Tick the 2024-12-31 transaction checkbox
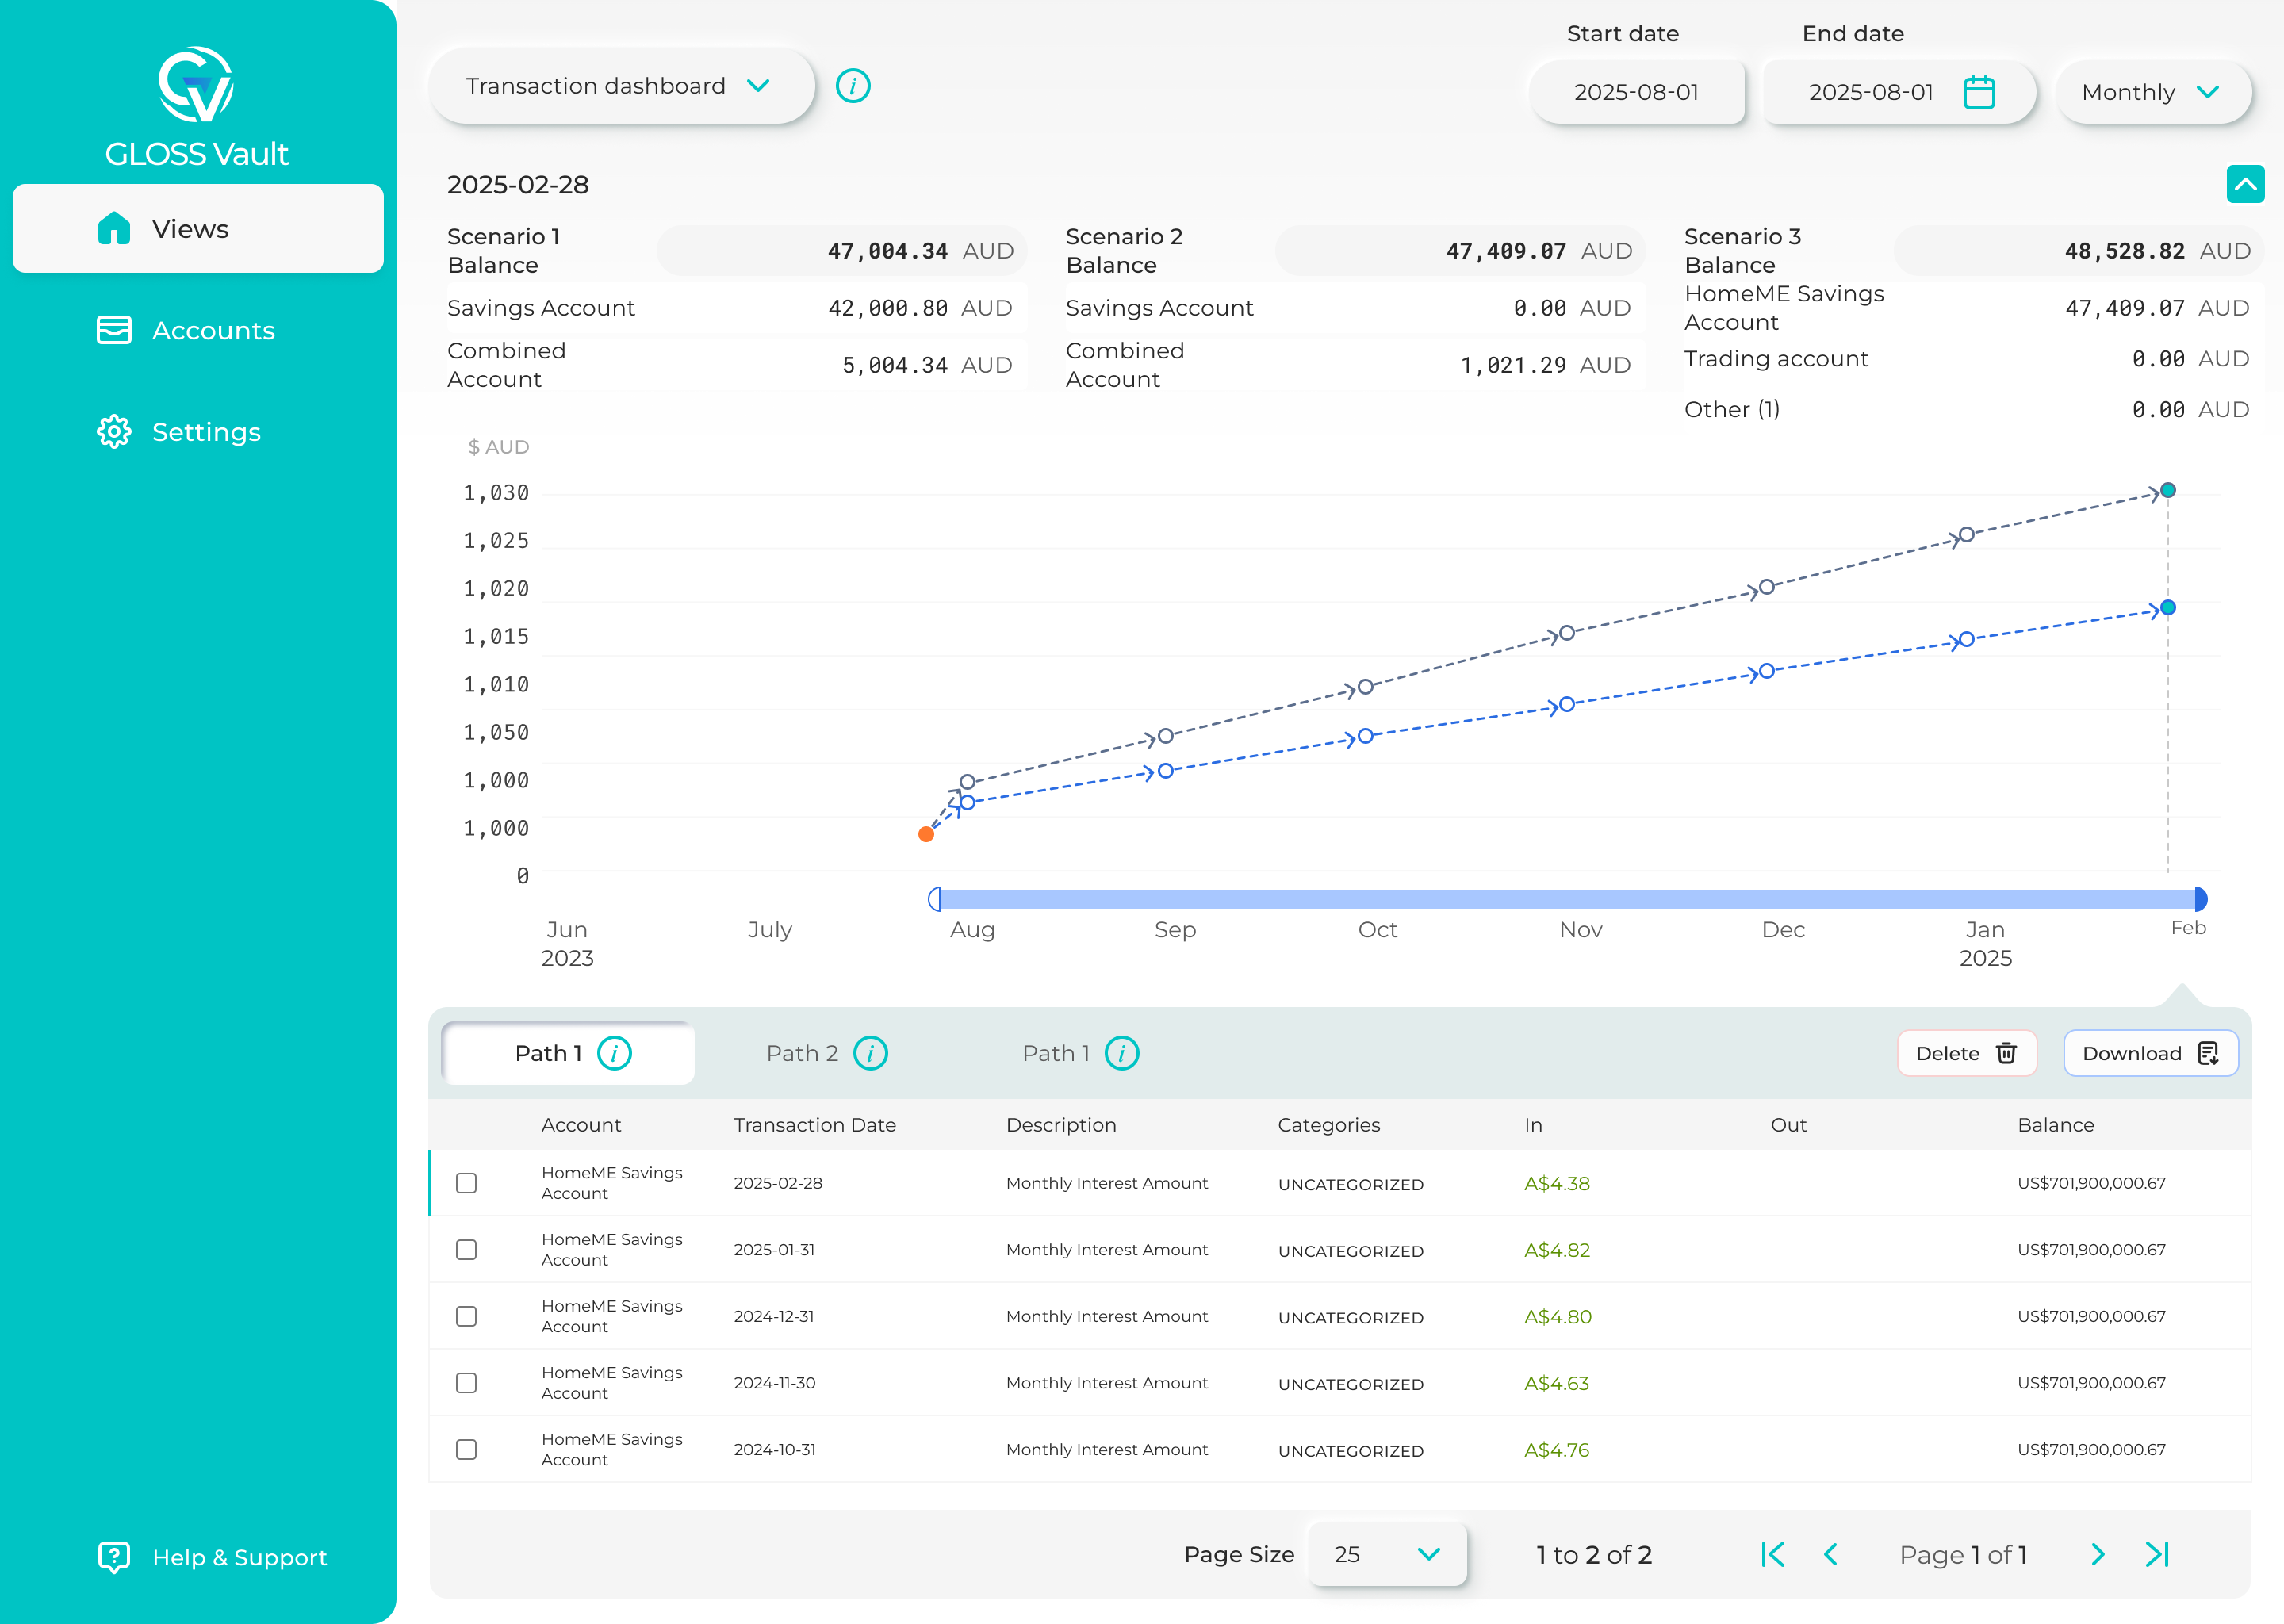This screenshot has height=1624, width=2284. [x=466, y=1316]
